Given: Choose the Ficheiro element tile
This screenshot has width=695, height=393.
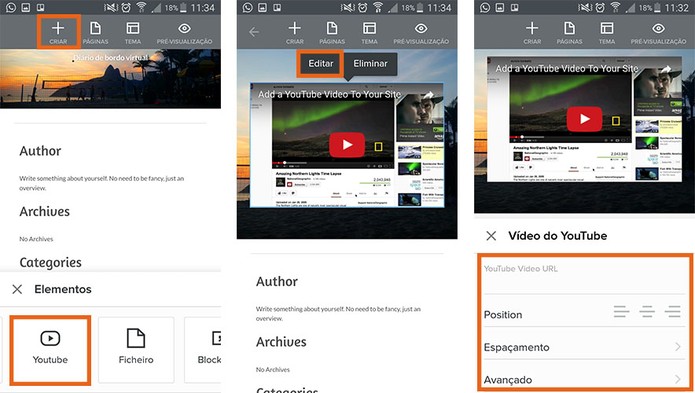Looking at the screenshot, I should [136, 350].
